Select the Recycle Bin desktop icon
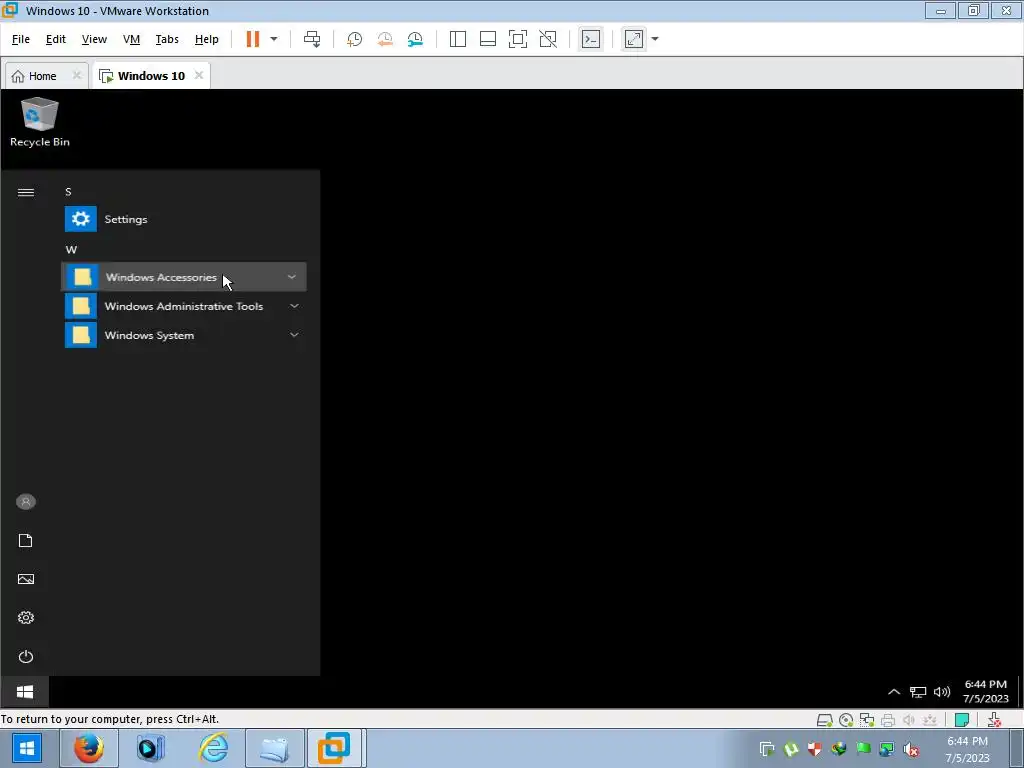Image resolution: width=1024 pixels, height=768 pixels. pyautogui.click(x=39, y=122)
